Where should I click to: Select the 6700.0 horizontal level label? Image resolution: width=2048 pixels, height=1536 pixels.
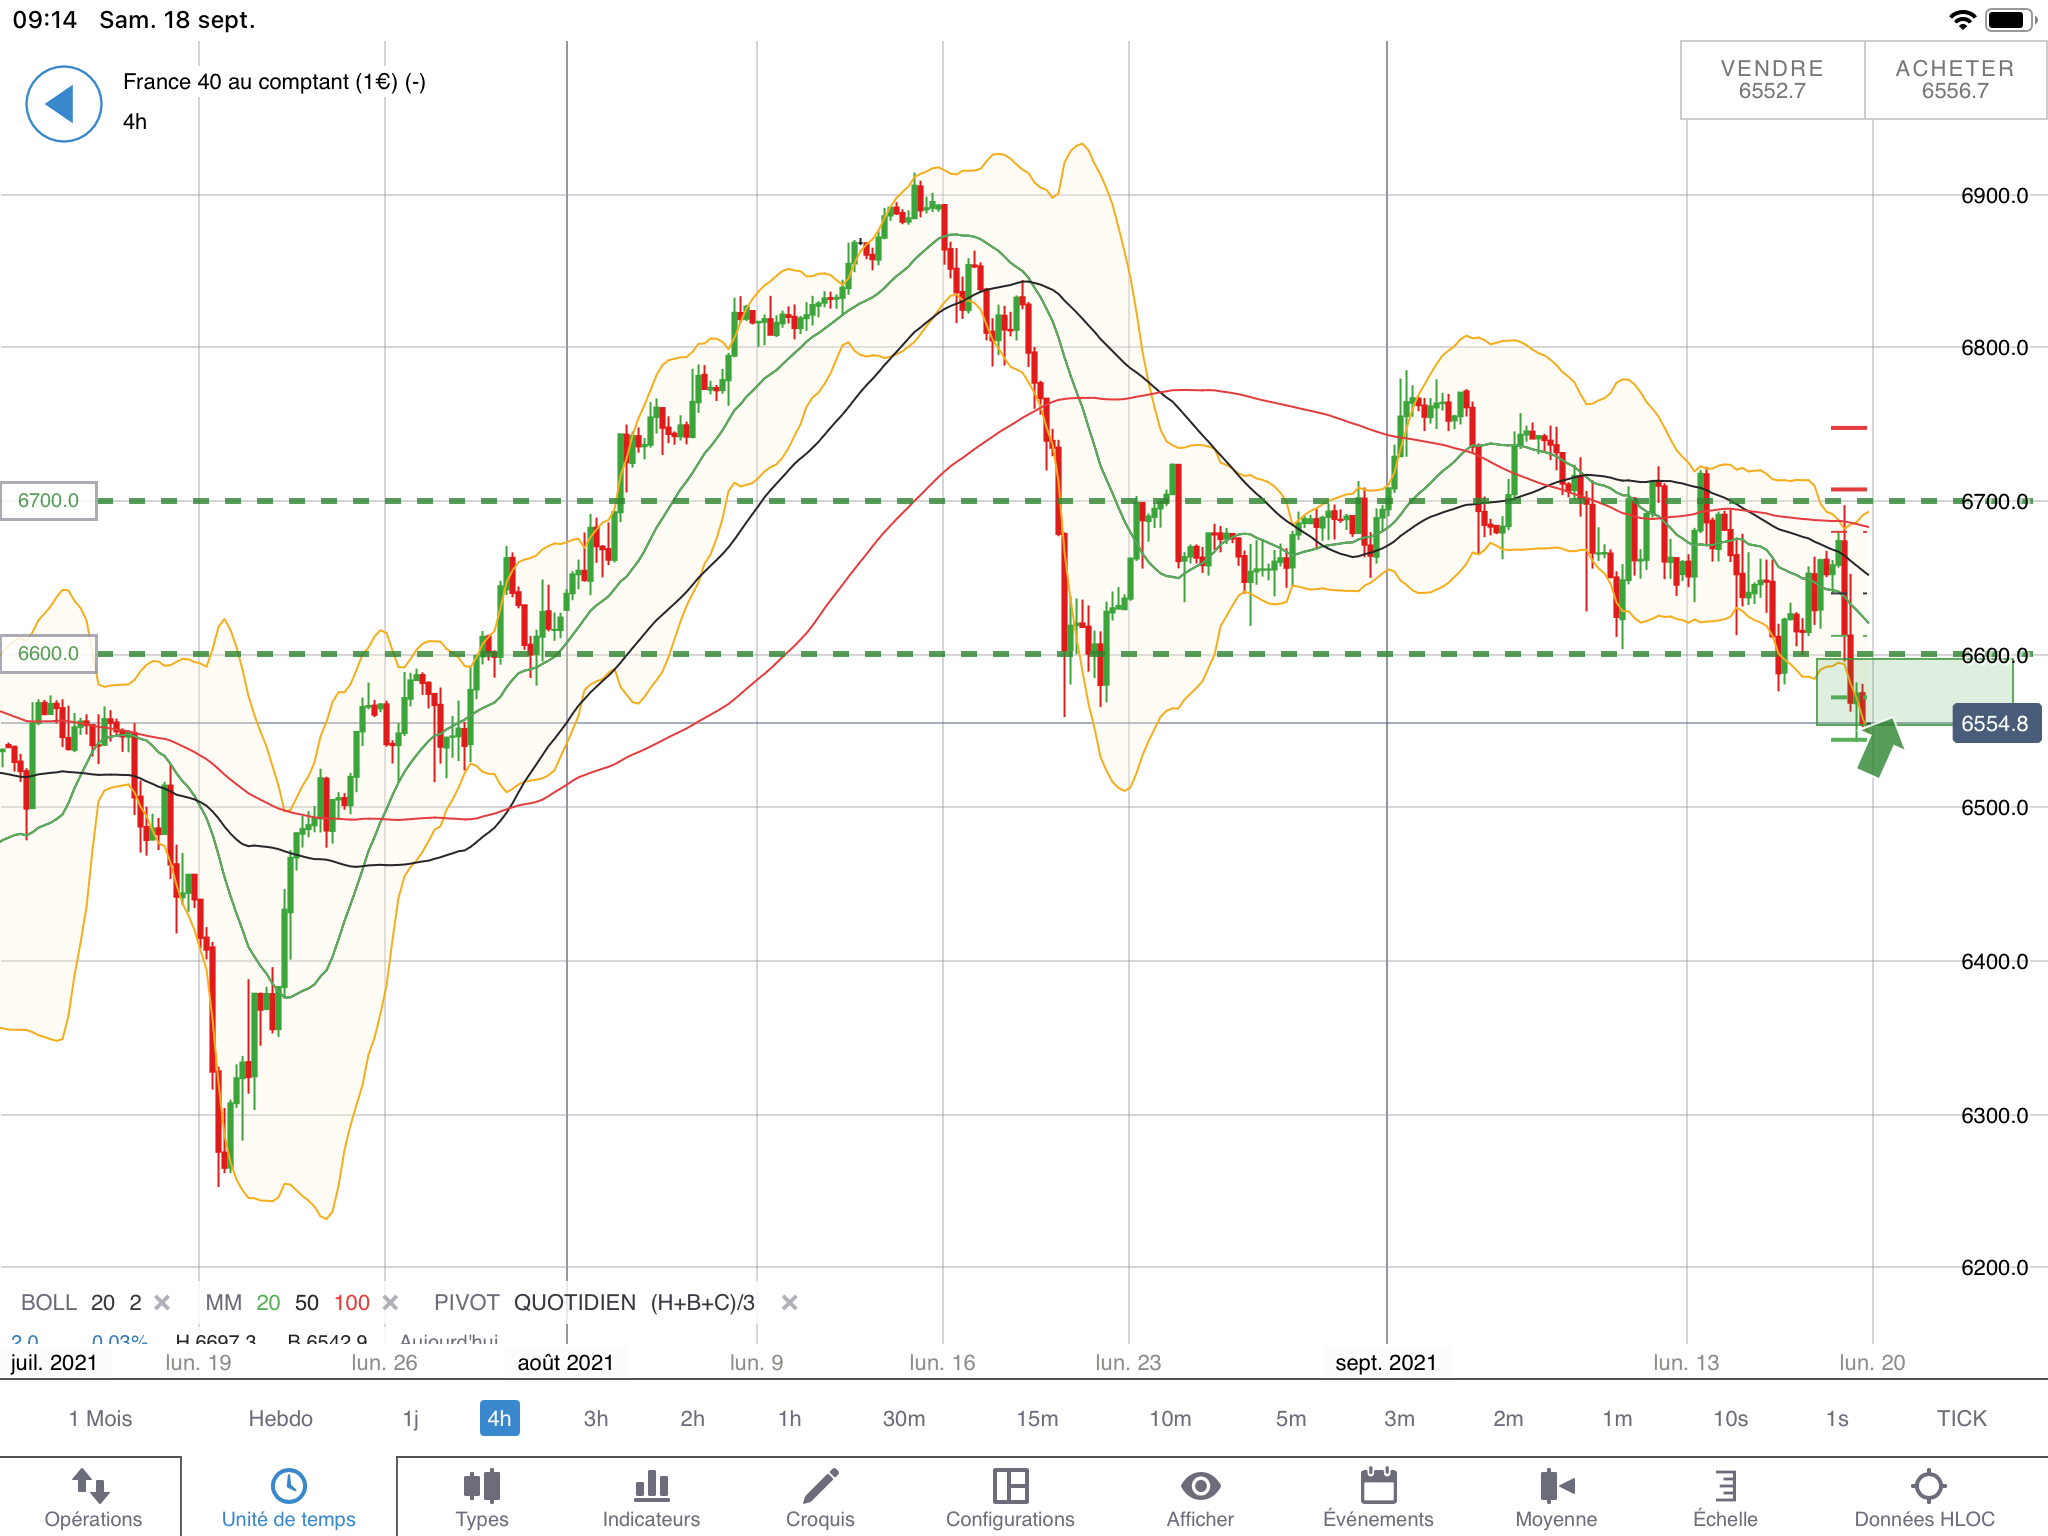[48, 500]
